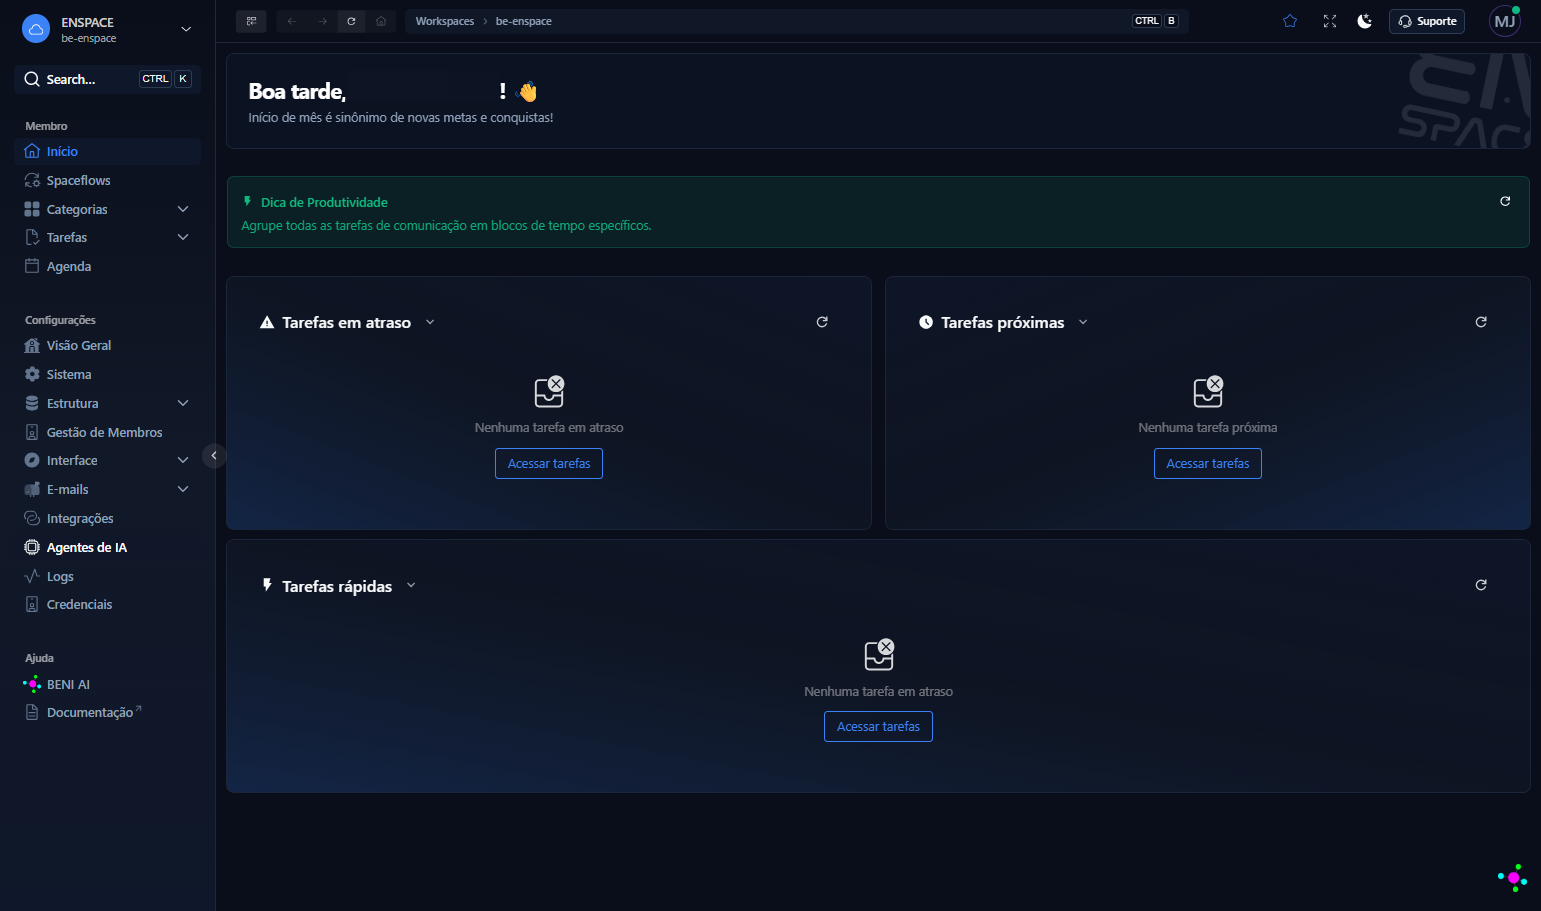Refresh the Tarefas próximas card

1481,322
